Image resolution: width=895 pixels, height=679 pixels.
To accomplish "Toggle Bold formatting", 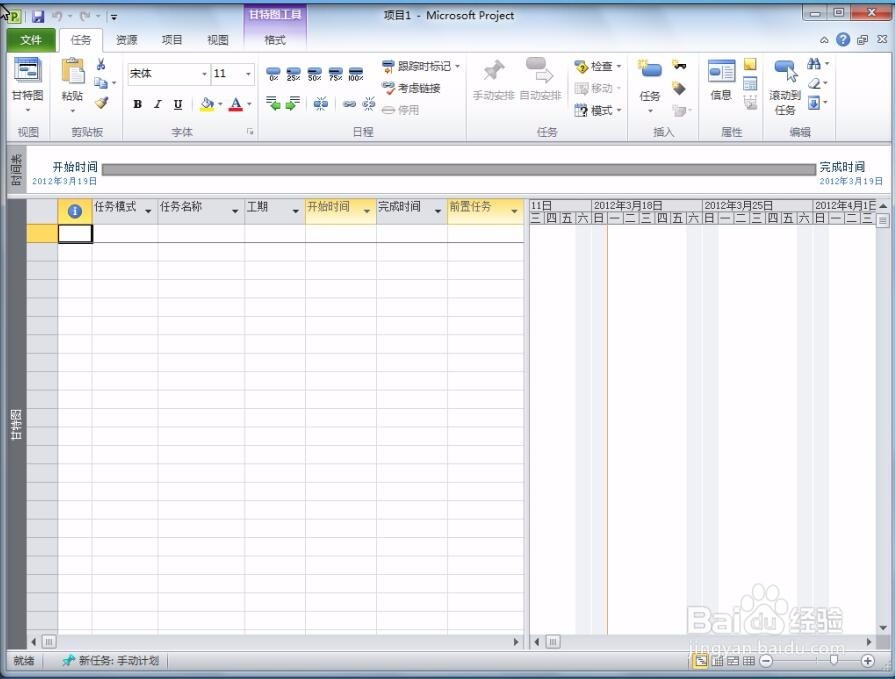I will tap(138, 104).
